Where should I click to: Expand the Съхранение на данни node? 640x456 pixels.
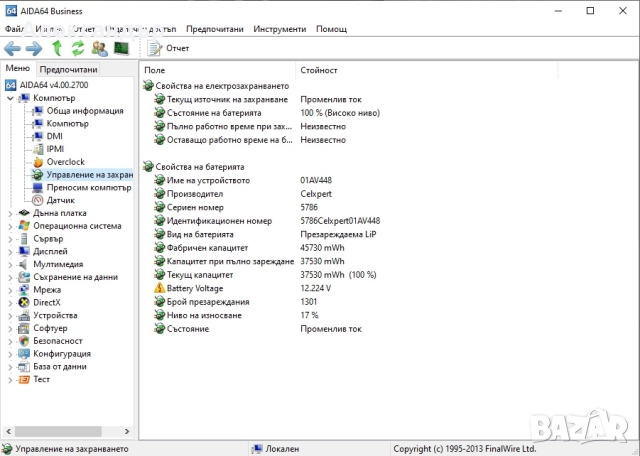tap(10, 277)
